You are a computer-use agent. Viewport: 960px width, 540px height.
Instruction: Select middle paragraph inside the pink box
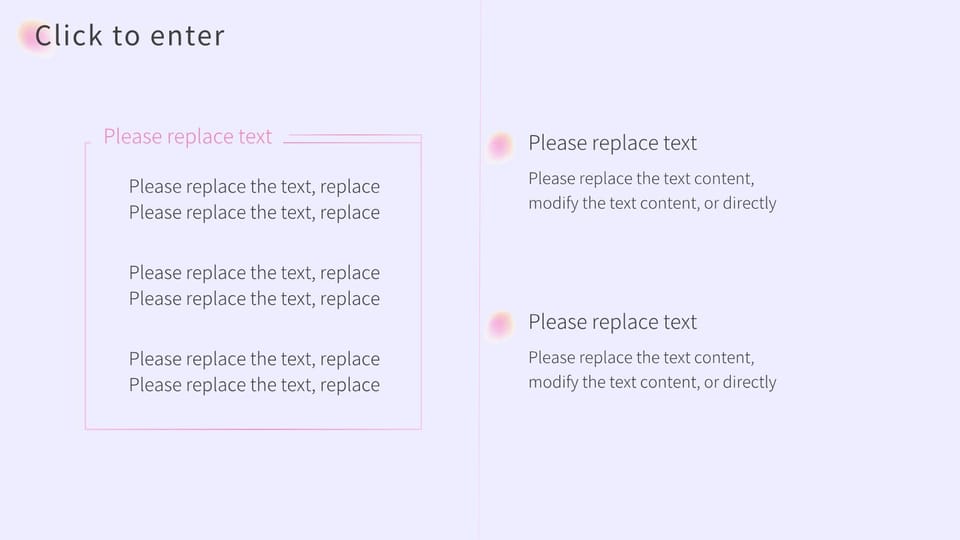coord(254,285)
